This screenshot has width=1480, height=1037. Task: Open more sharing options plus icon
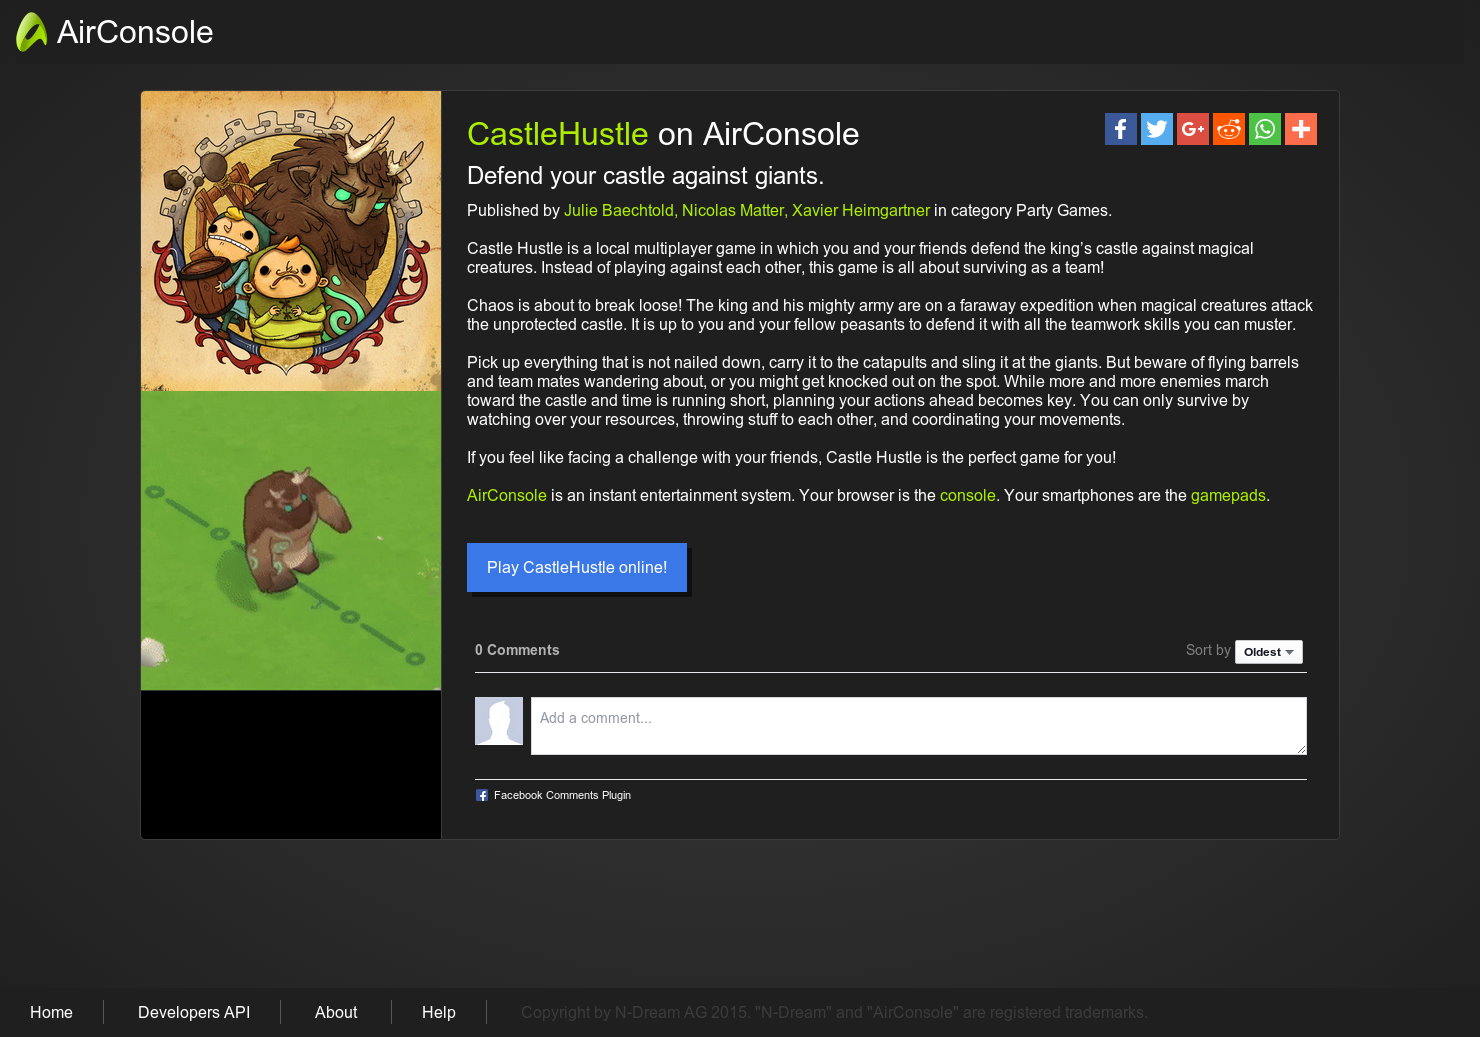(1301, 129)
